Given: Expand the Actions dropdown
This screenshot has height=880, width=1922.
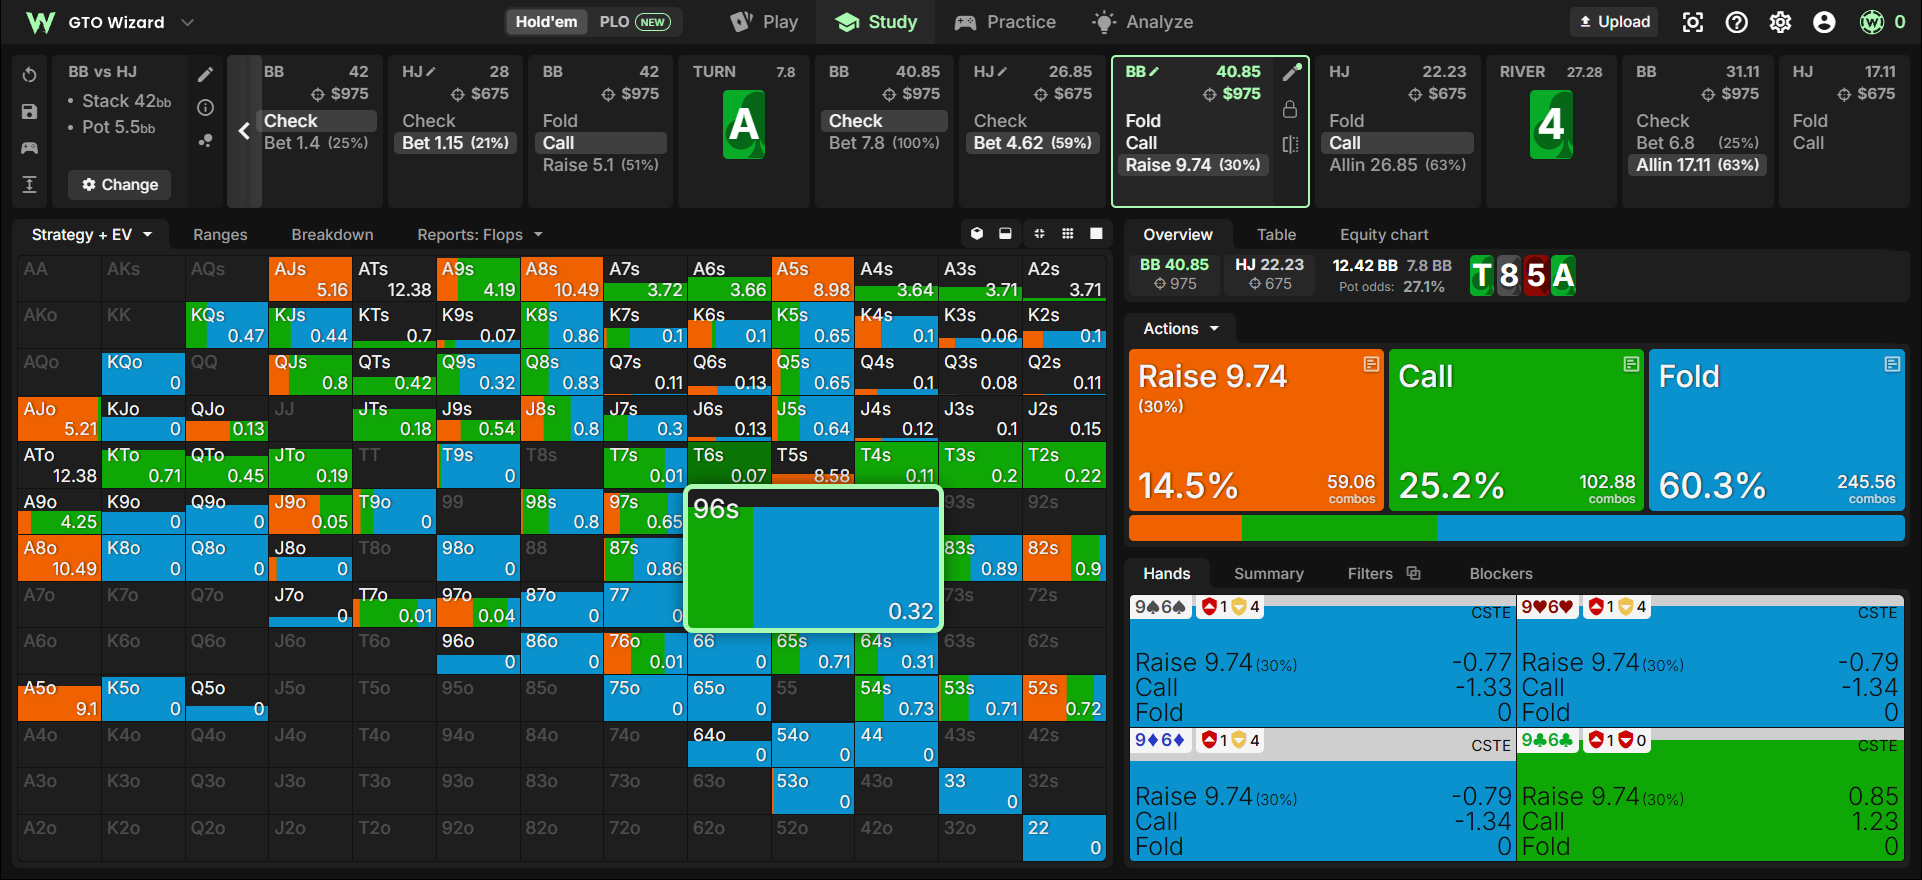Looking at the screenshot, I should [x=1181, y=329].
